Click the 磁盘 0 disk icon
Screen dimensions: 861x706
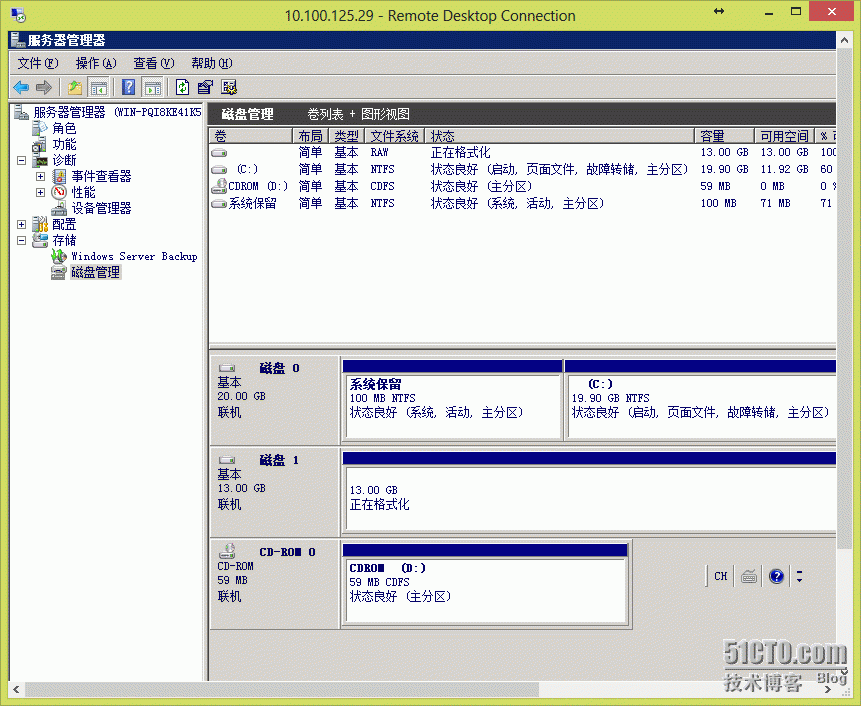(x=227, y=368)
